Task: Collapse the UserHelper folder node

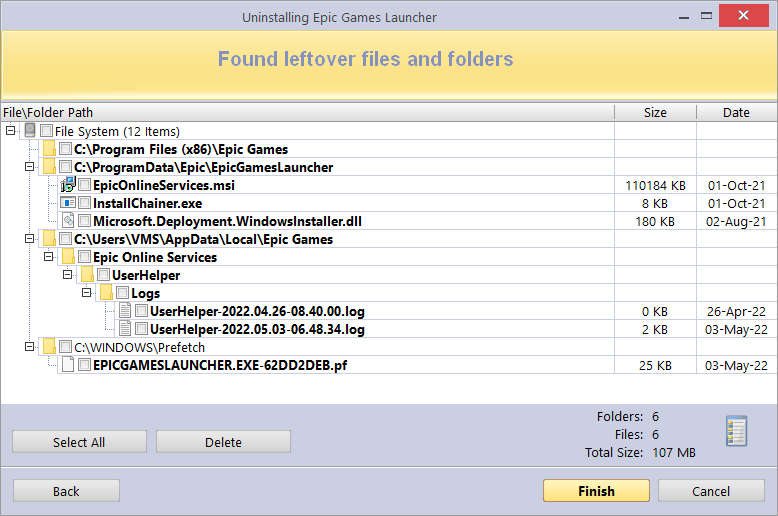Action: (67, 274)
